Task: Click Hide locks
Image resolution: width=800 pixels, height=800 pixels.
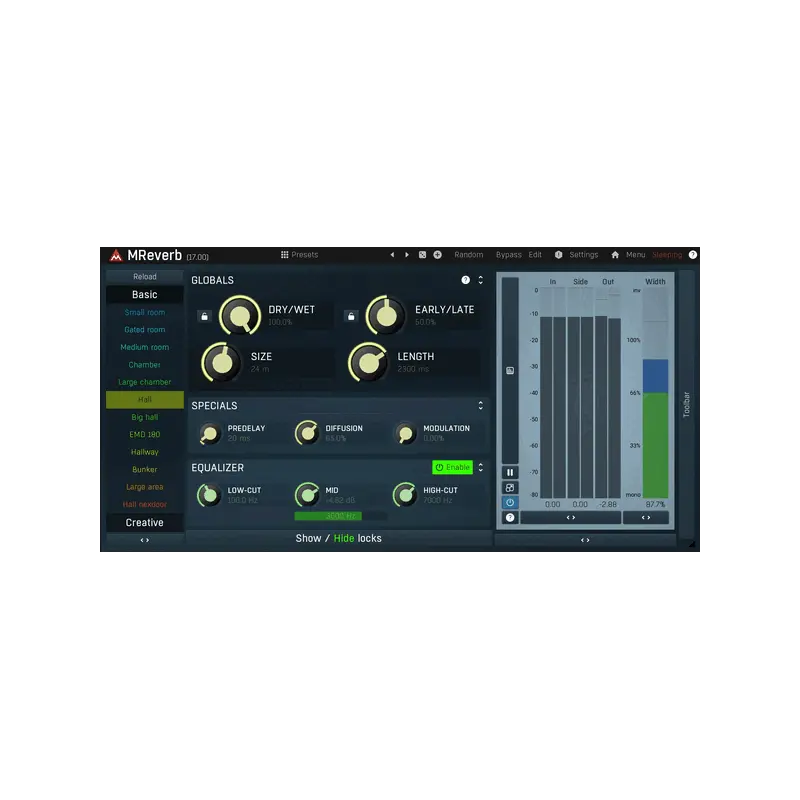Action: tap(344, 538)
